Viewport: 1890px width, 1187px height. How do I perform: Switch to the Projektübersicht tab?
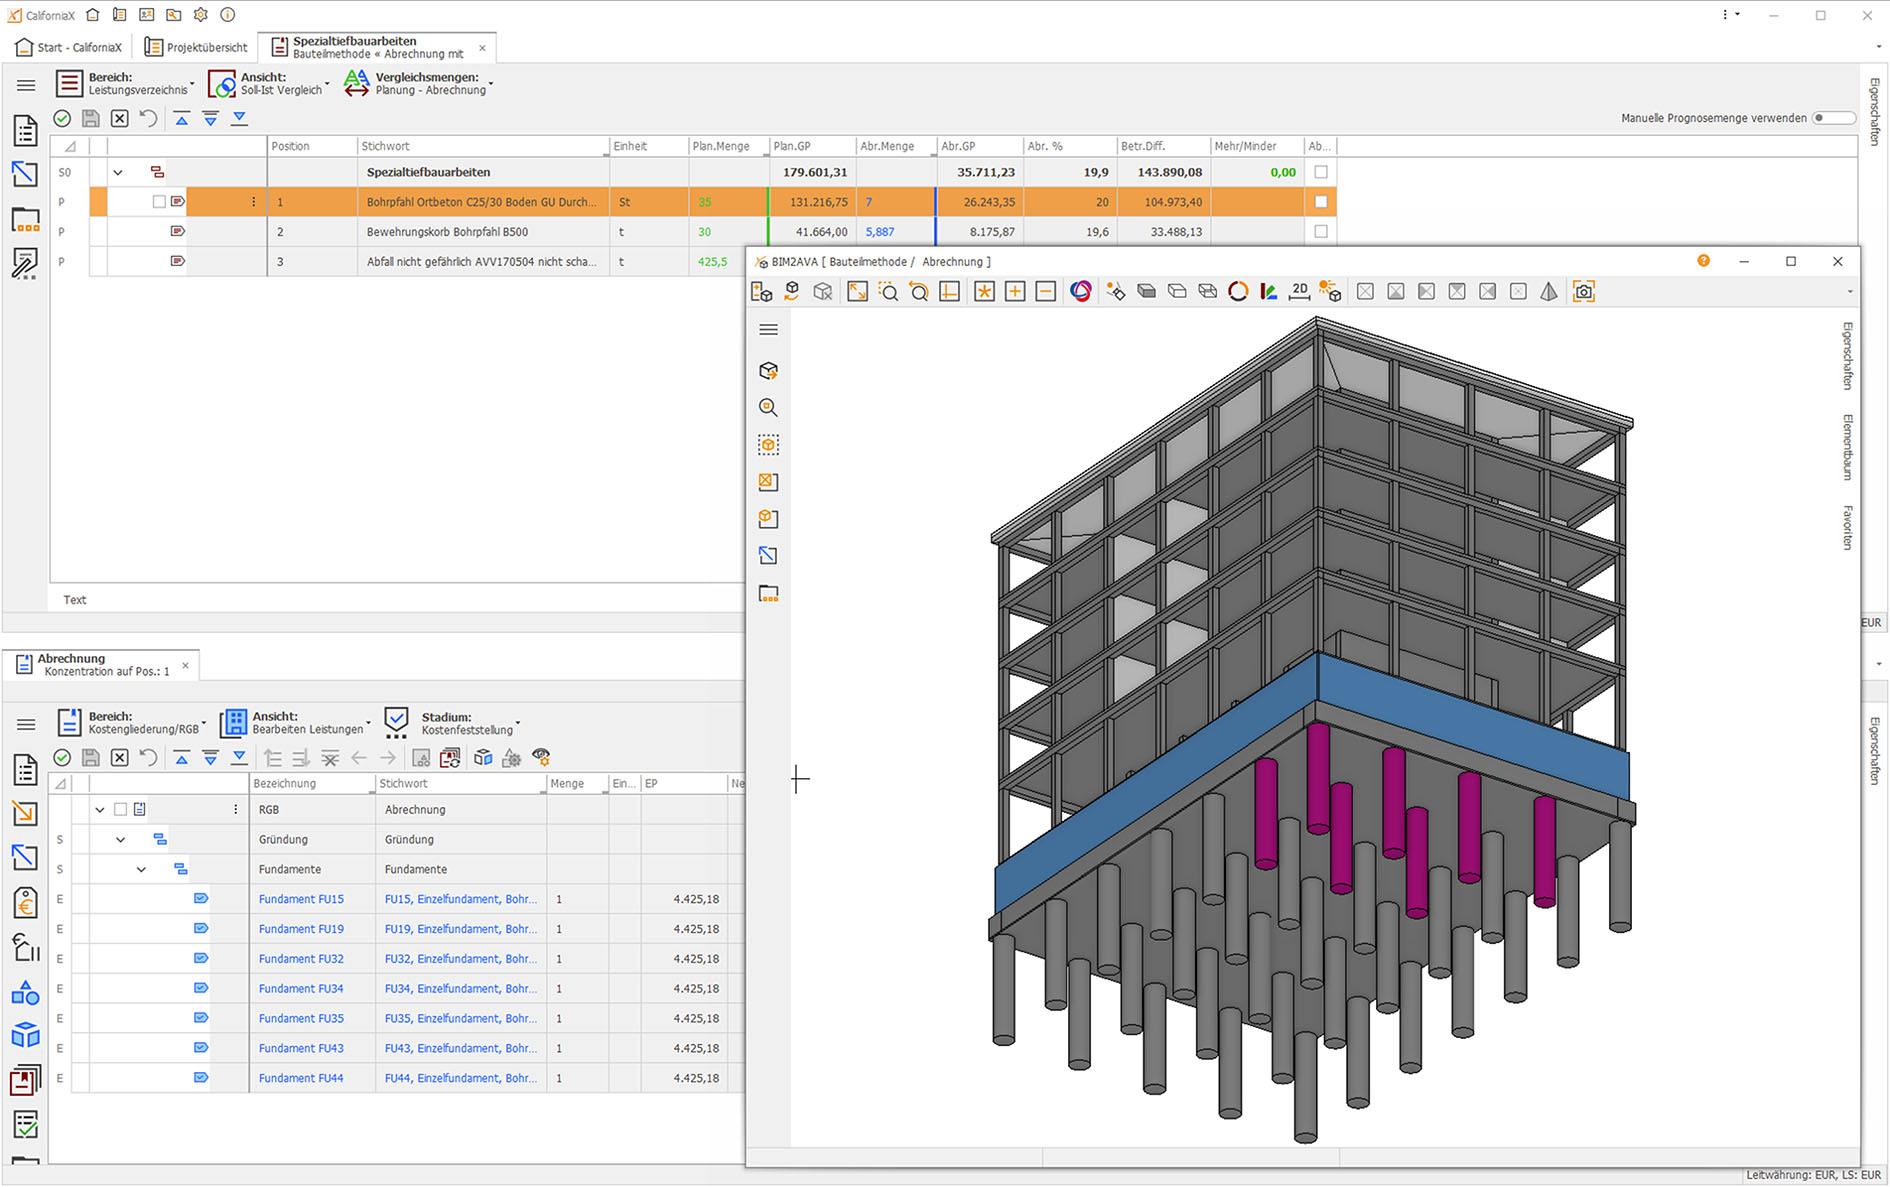196,47
